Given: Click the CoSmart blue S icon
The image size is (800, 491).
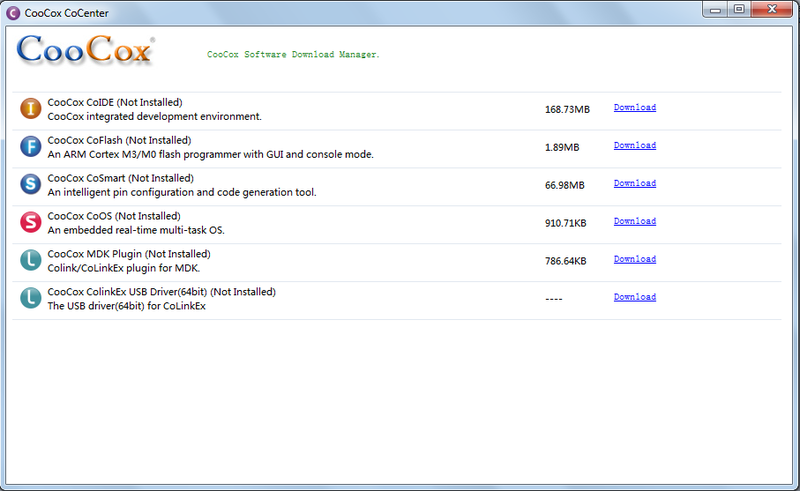Looking at the screenshot, I should pyautogui.click(x=31, y=185).
